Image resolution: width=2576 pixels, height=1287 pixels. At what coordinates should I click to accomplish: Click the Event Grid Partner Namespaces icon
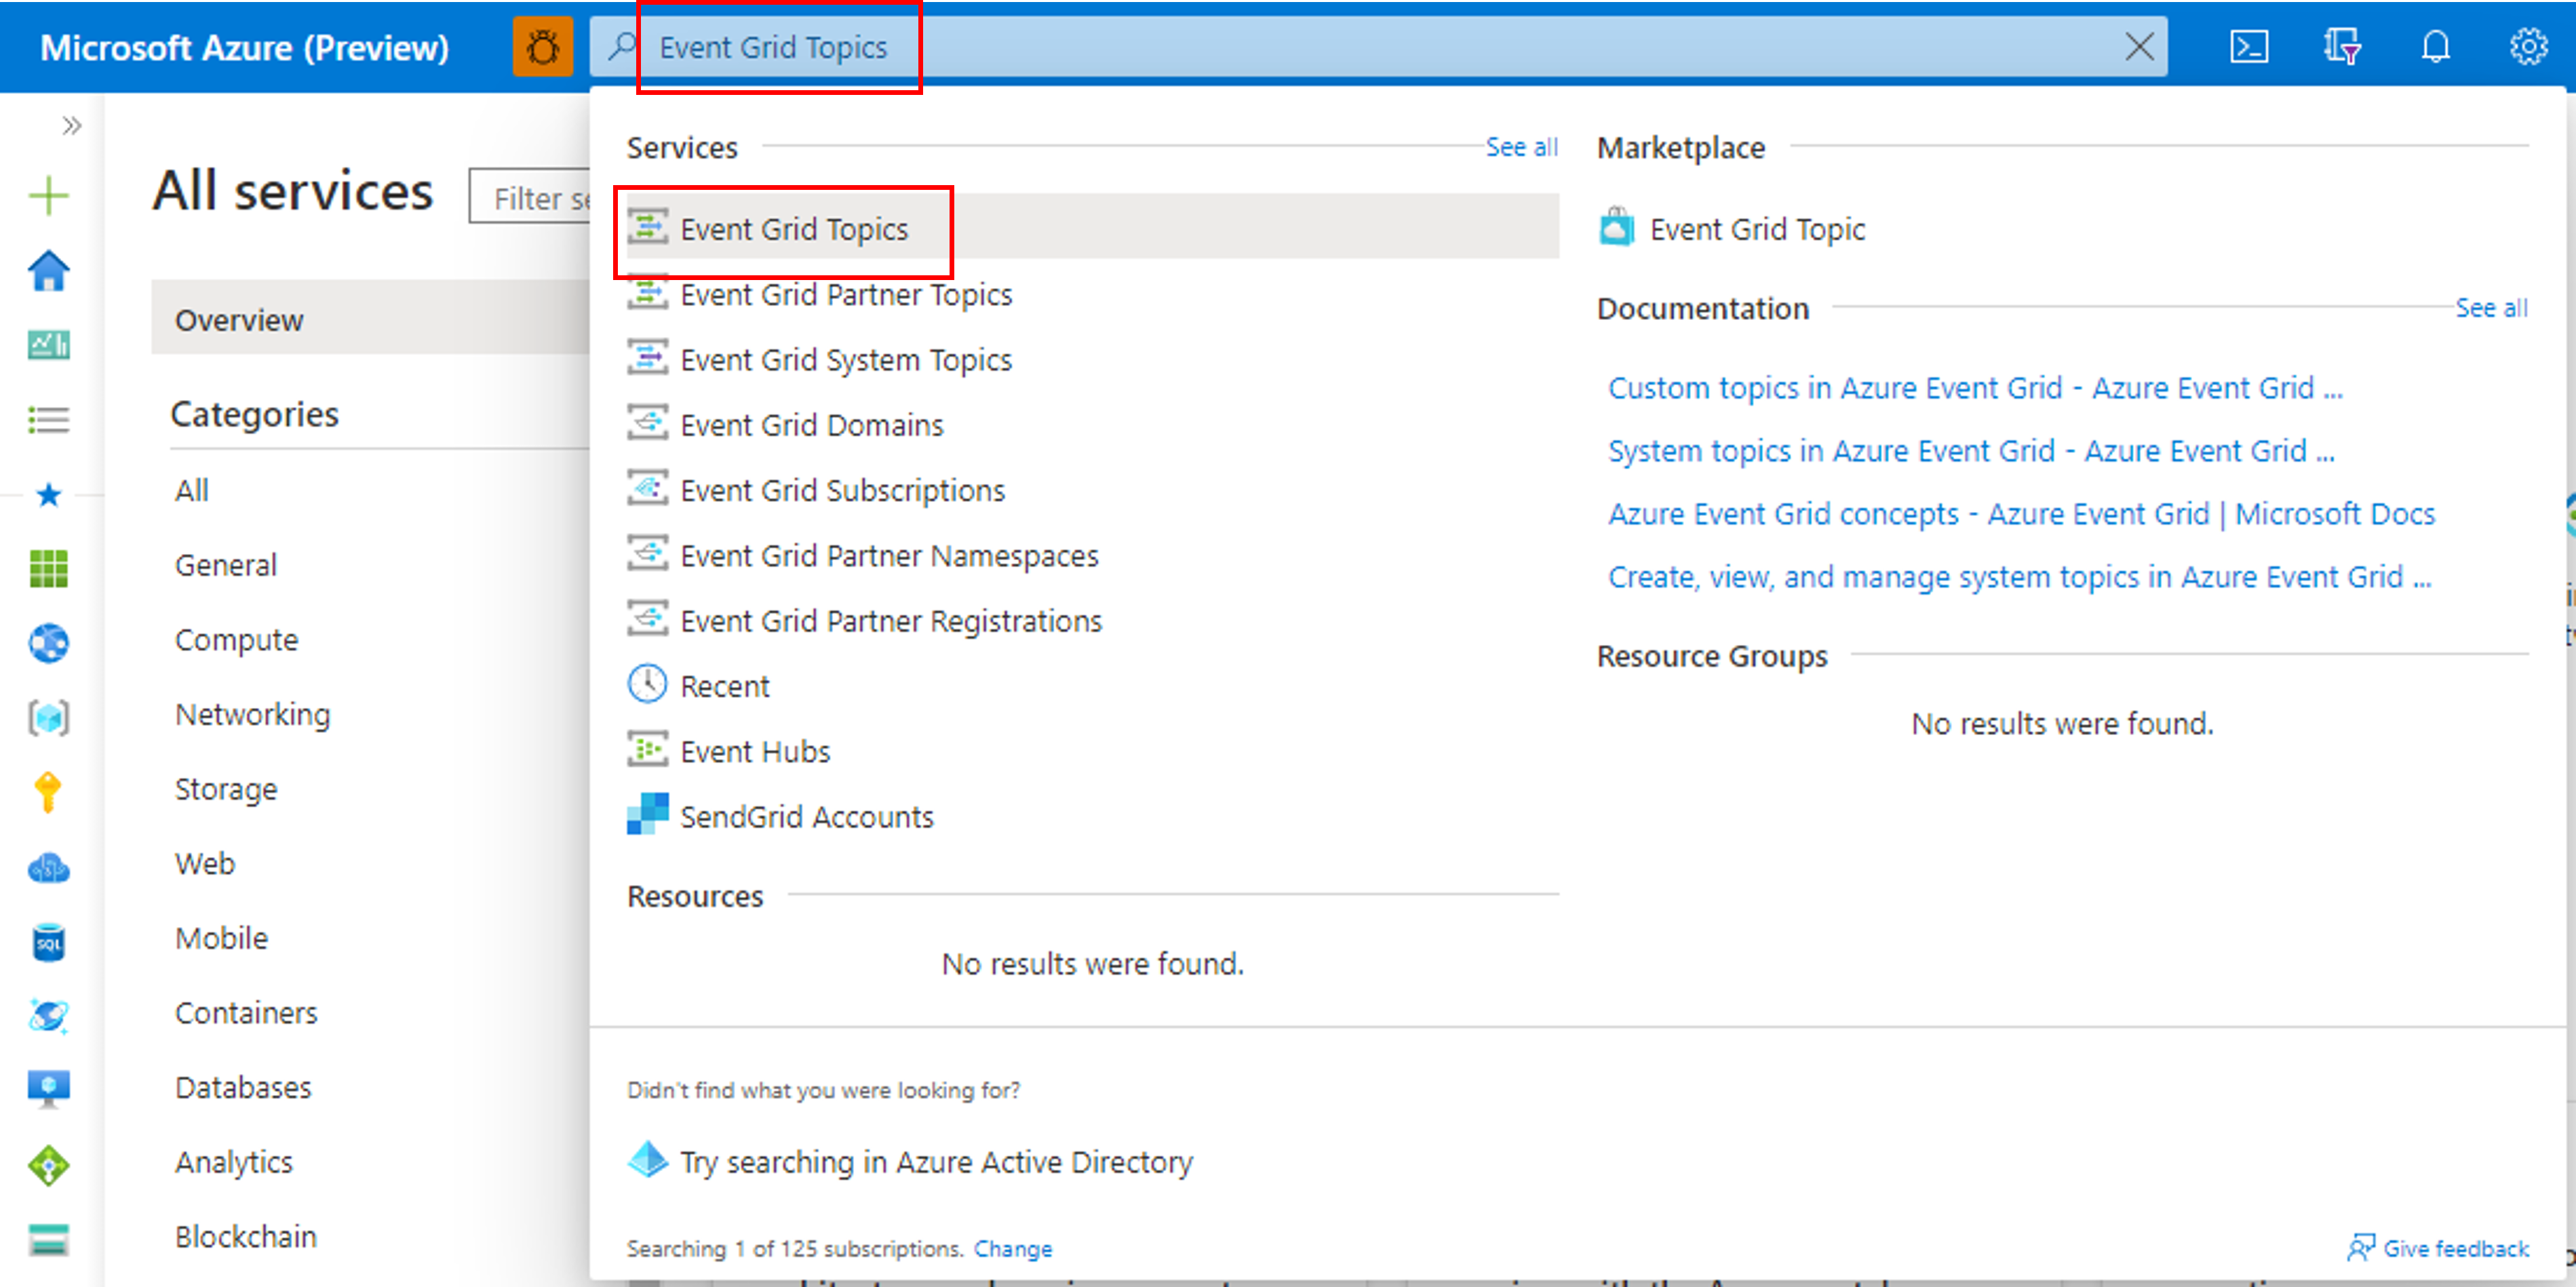click(x=649, y=555)
